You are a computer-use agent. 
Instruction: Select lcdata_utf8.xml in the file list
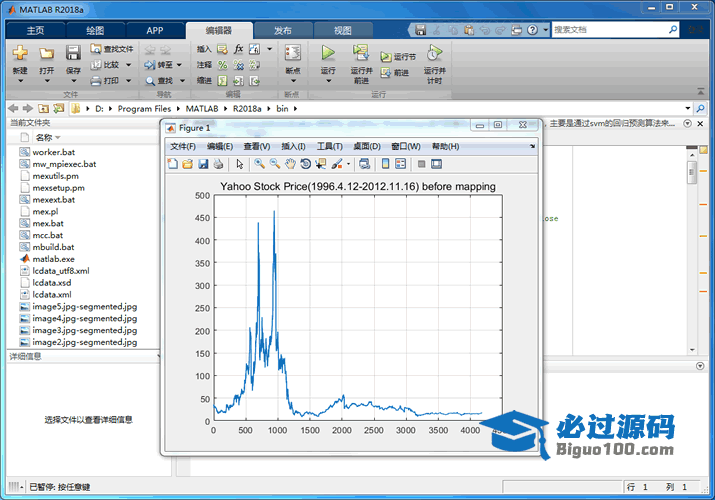tap(61, 271)
